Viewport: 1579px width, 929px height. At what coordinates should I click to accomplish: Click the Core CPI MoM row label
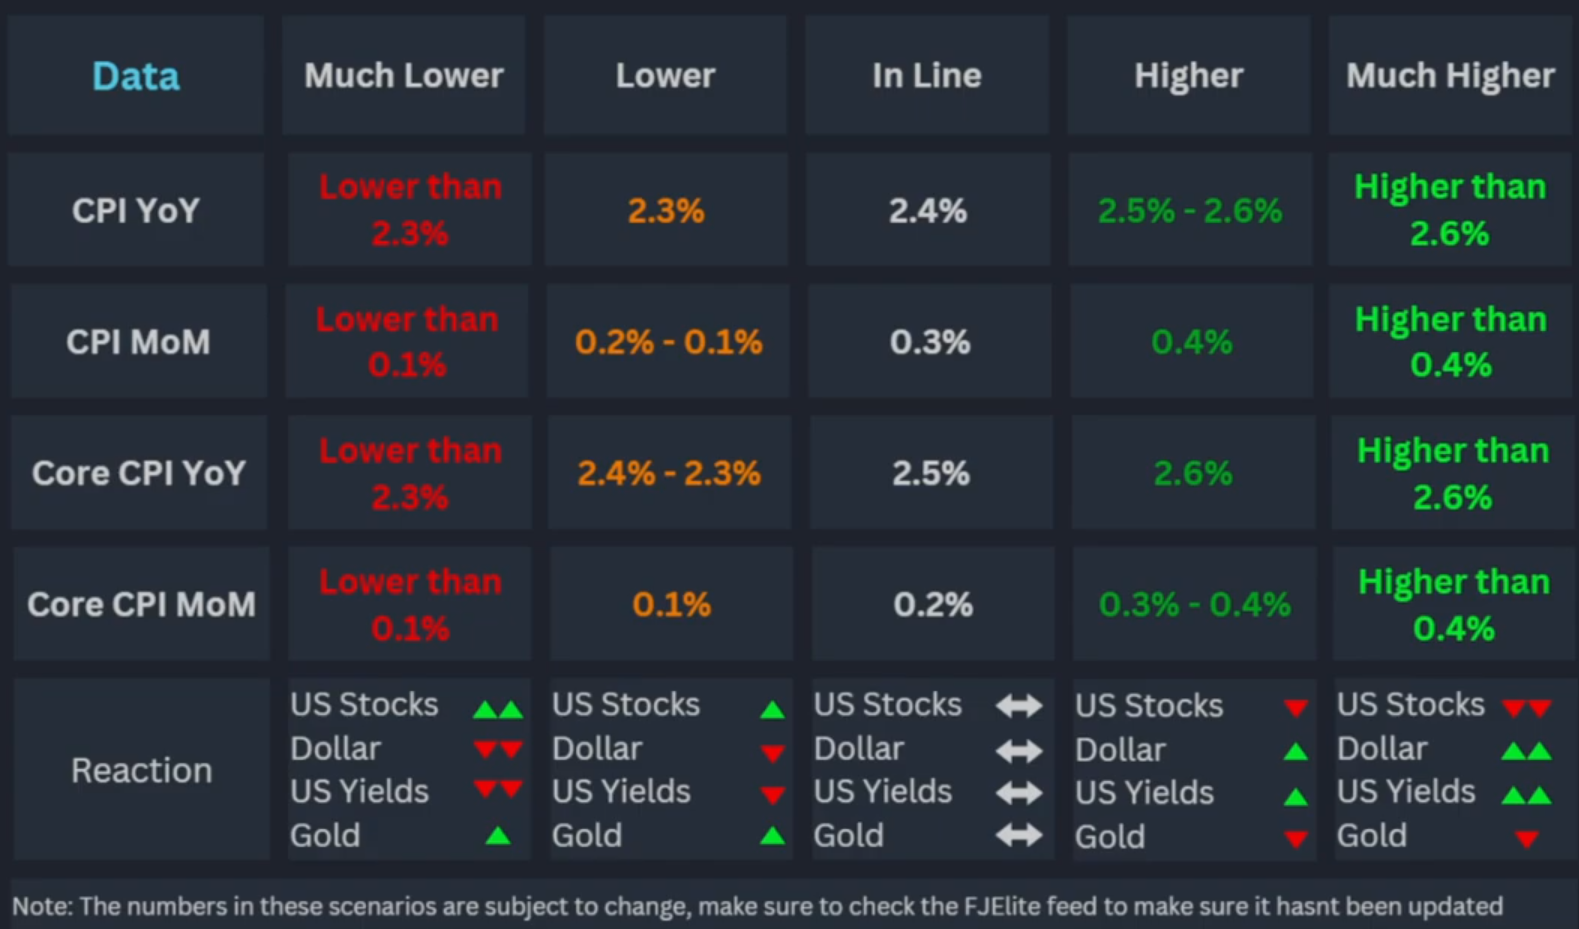coord(141,604)
